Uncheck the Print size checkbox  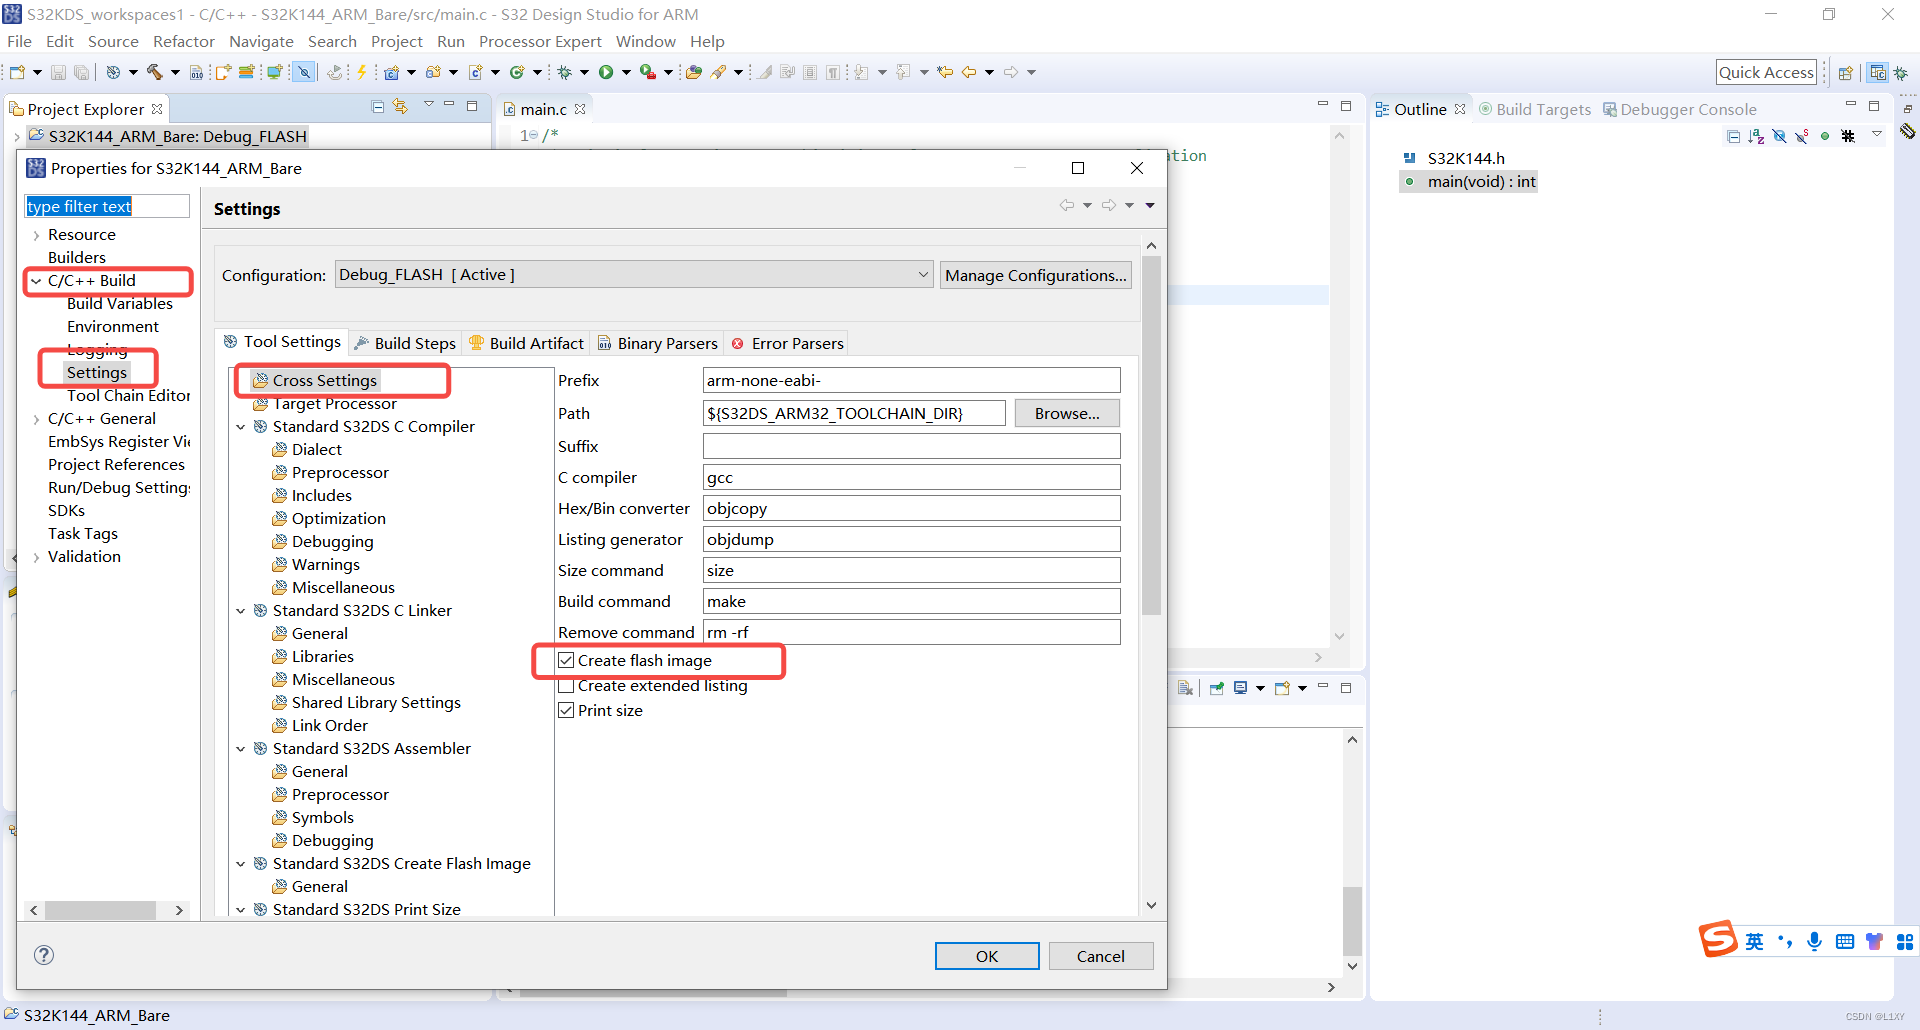(566, 710)
